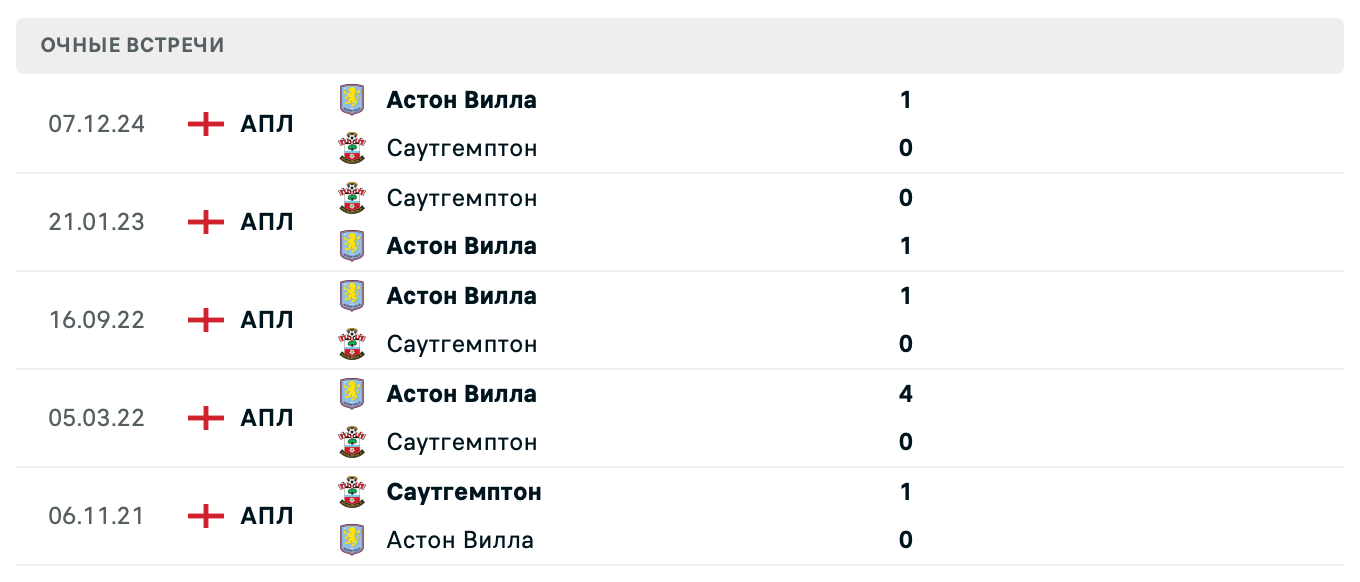This screenshot has height=582, width=1360.
Task: Select Саутгемптон name in 16.09.22 match
Action: [x=461, y=344]
